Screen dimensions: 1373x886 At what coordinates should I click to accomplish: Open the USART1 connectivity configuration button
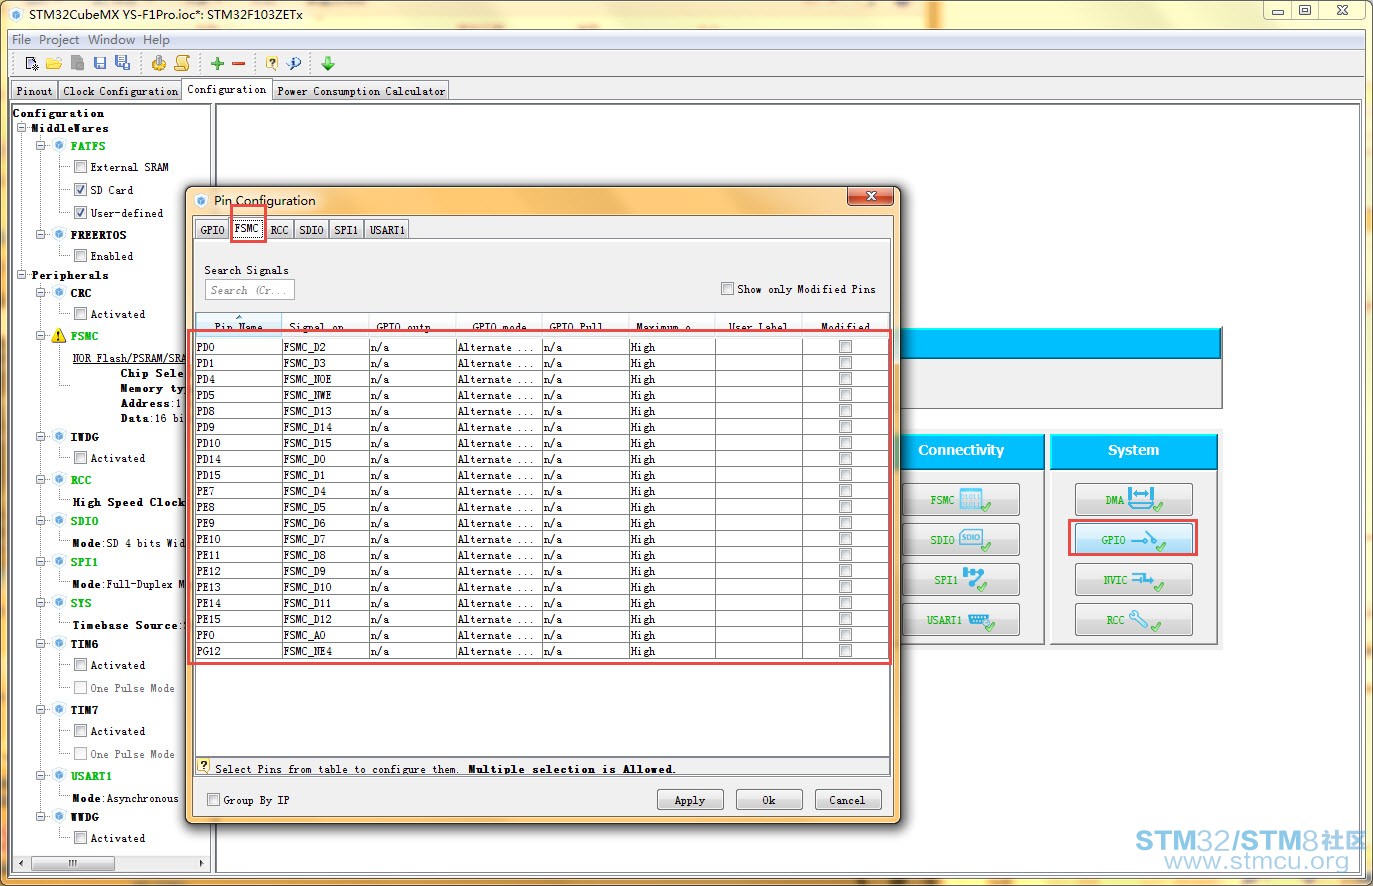point(961,619)
